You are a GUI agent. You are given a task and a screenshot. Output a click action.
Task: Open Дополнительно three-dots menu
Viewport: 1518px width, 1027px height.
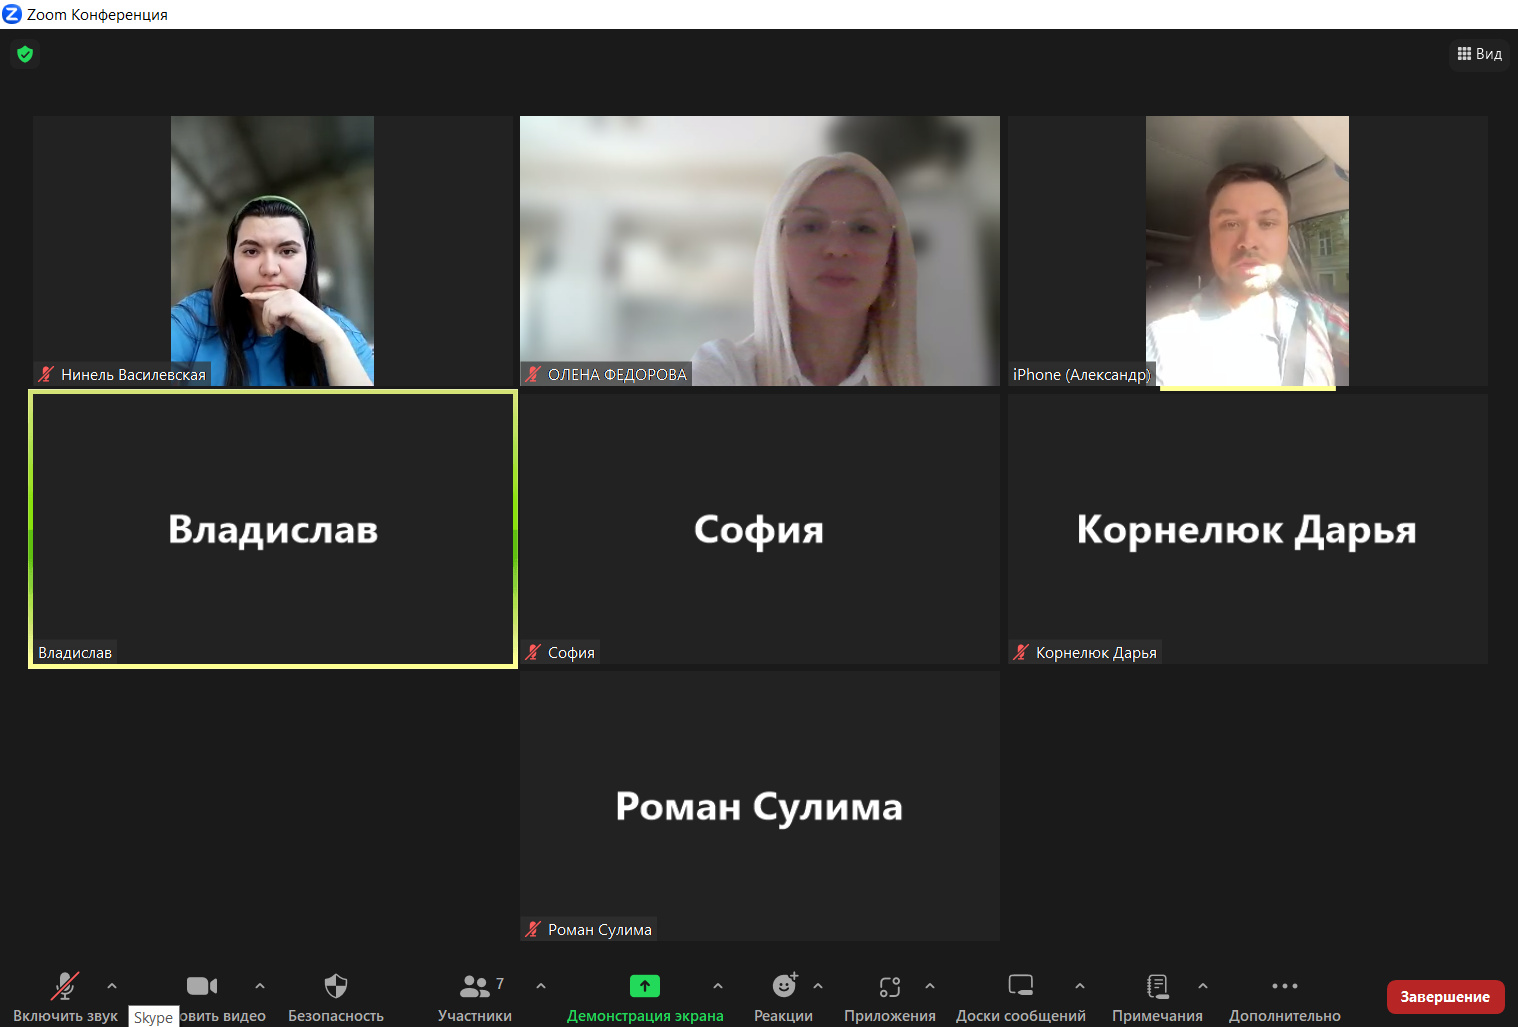pyautogui.click(x=1285, y=986)
